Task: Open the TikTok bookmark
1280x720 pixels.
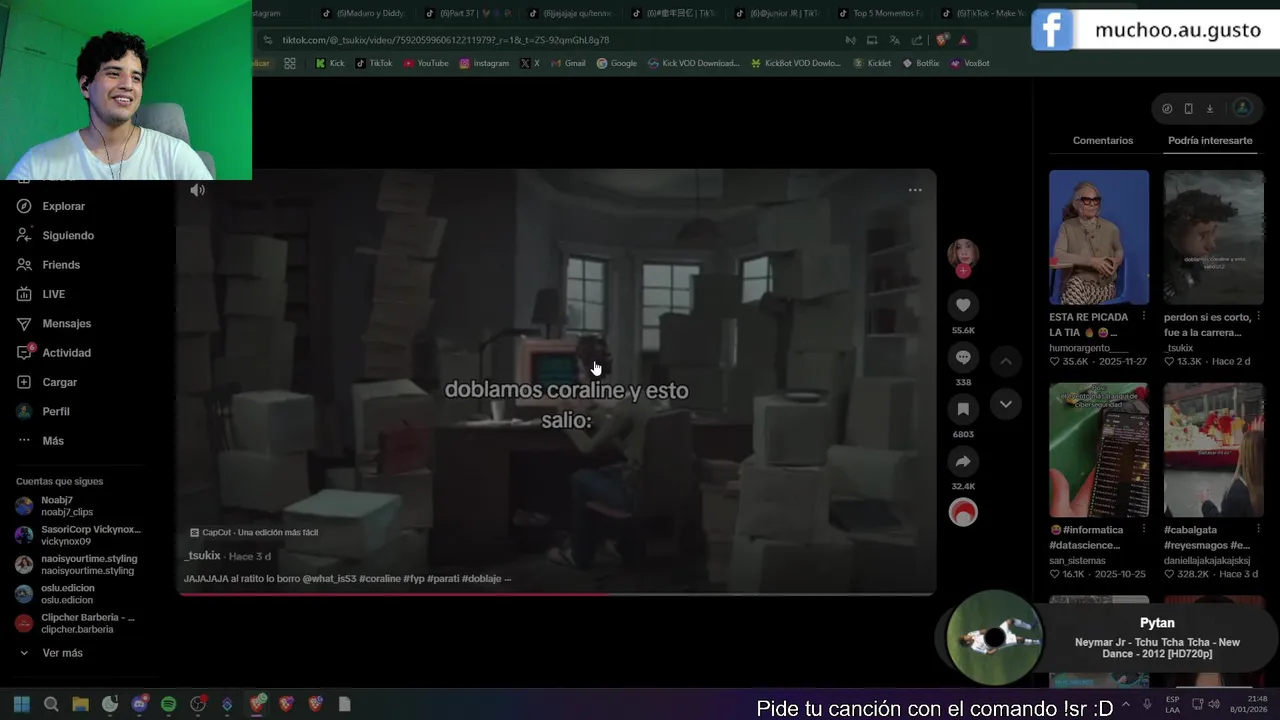Action: tap(374, 63)
